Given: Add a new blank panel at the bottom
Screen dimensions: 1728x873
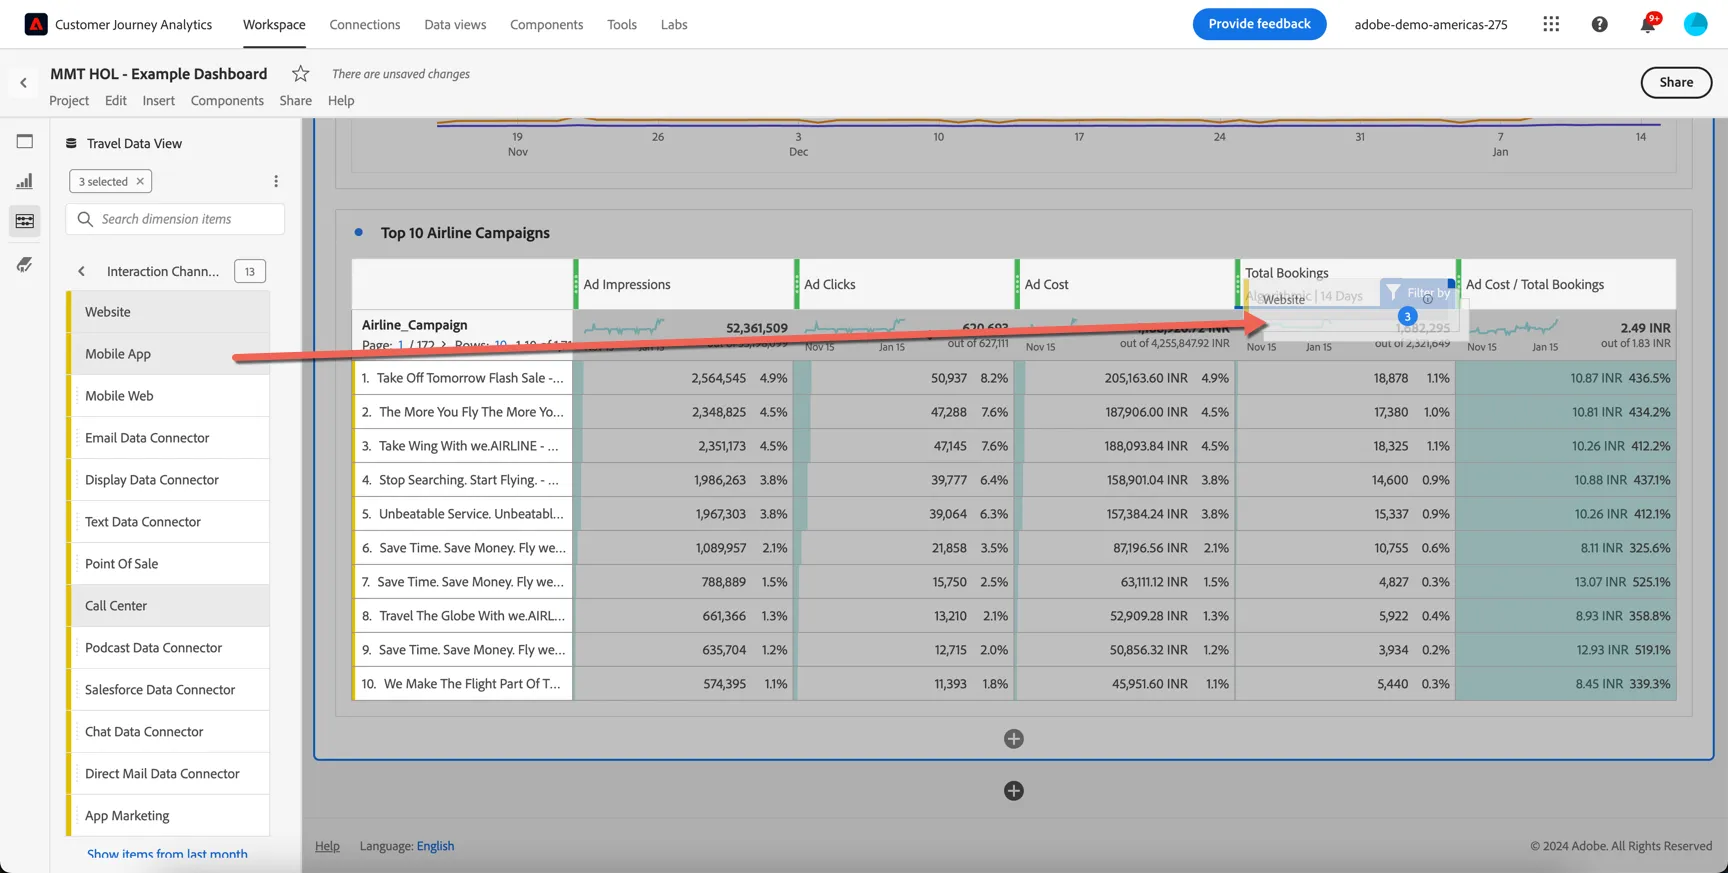Looking at the screenshot, I should tap(1013, 790).
